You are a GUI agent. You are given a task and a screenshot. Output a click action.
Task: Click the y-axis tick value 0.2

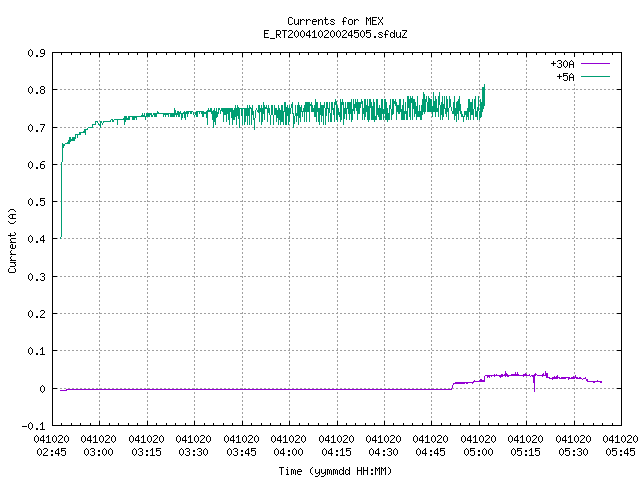(x=37, y=314)
